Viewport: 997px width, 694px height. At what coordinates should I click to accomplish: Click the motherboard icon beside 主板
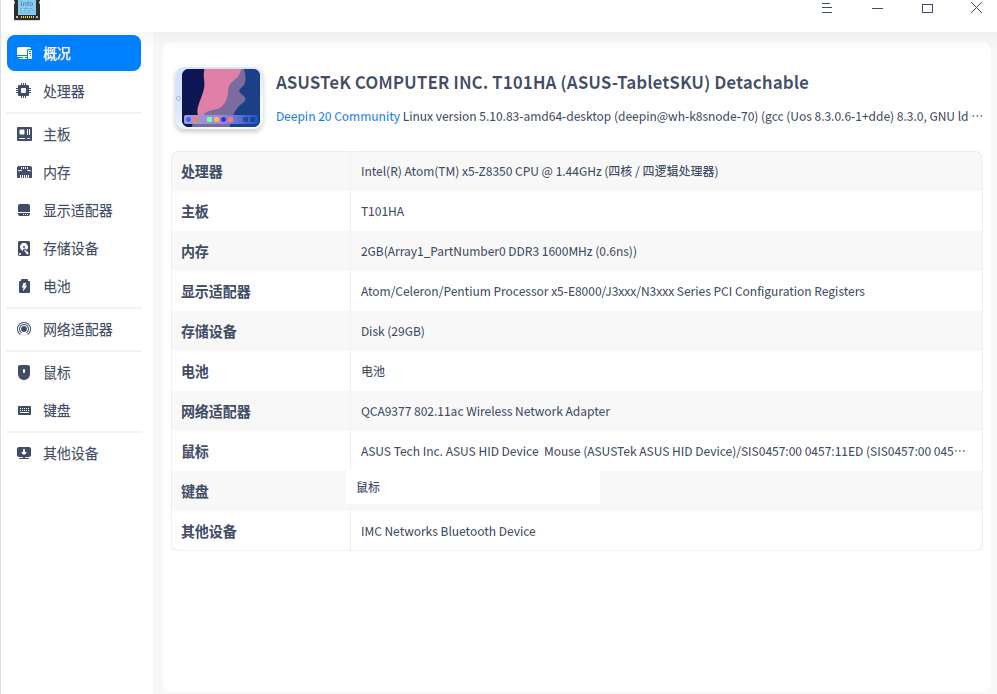[x=24, y=134]
